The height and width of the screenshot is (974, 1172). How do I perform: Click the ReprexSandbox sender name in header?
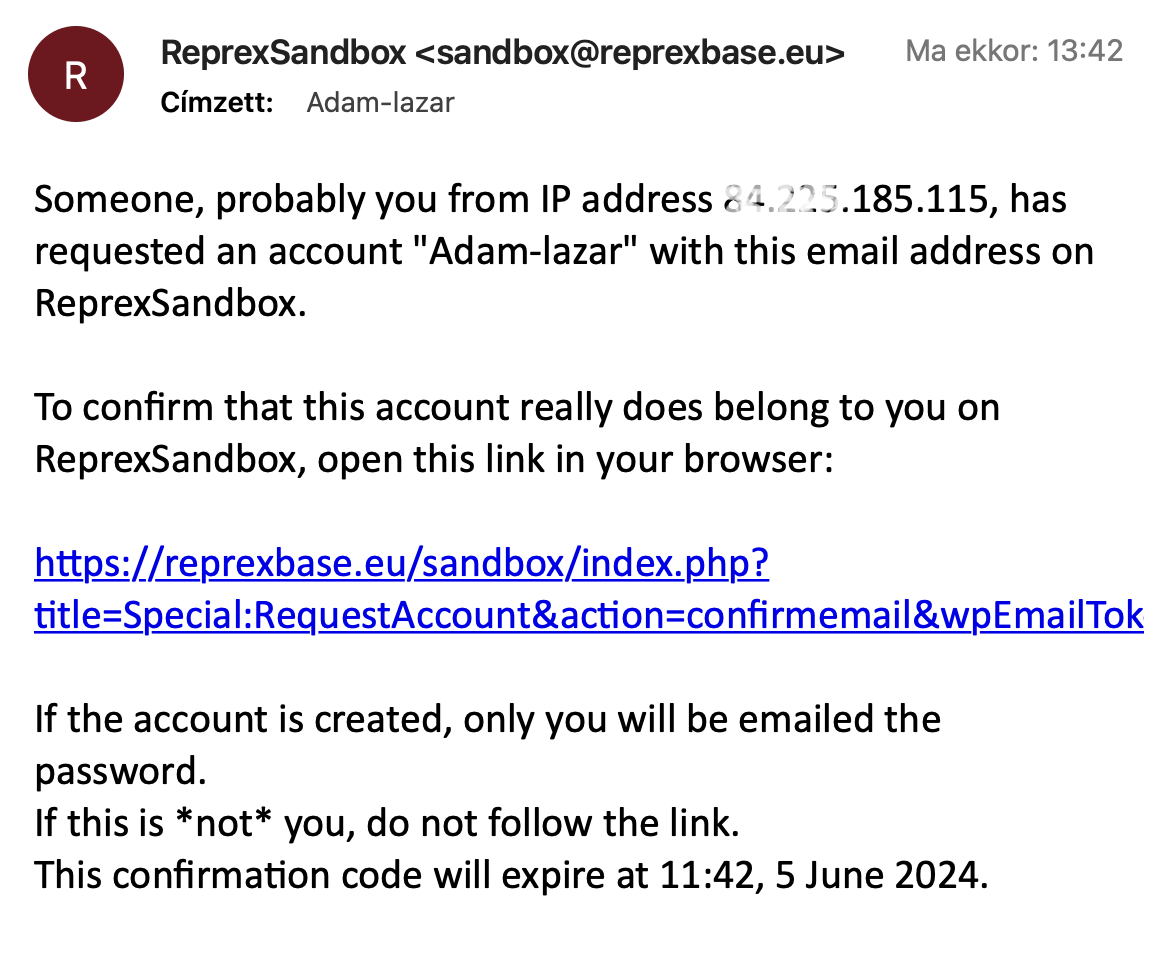[282, 52]
